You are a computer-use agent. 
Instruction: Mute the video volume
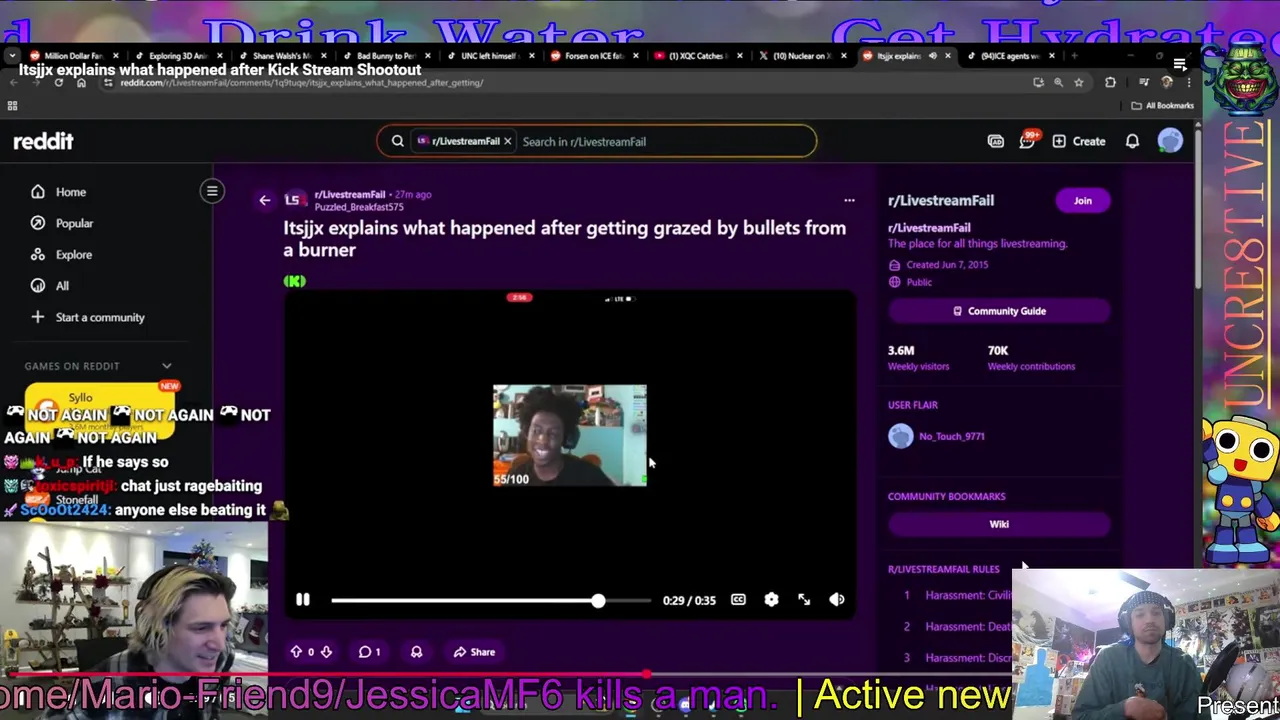pos(837,600)
